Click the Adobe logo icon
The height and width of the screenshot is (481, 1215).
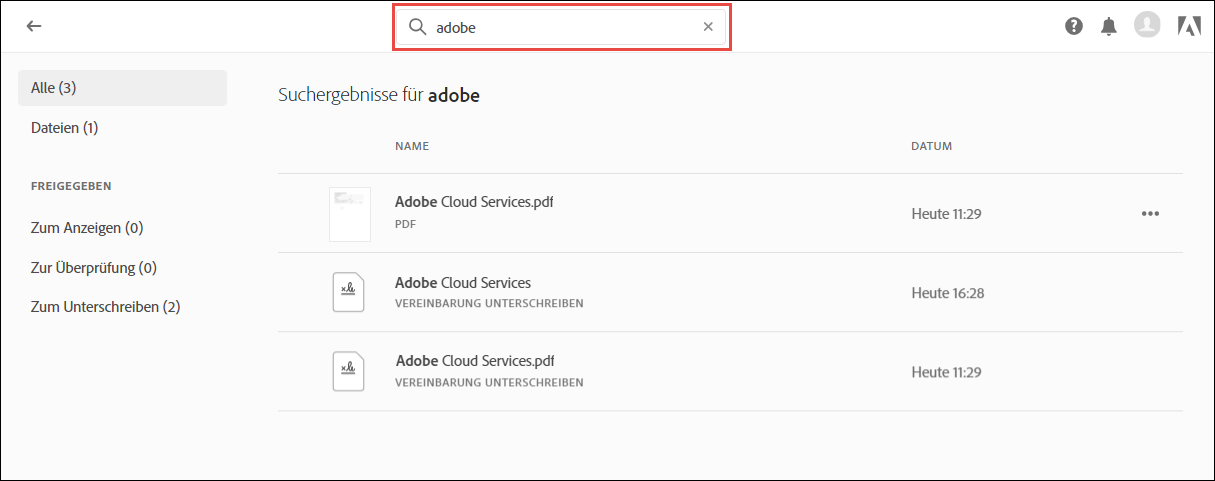[x=1189, y=27]
